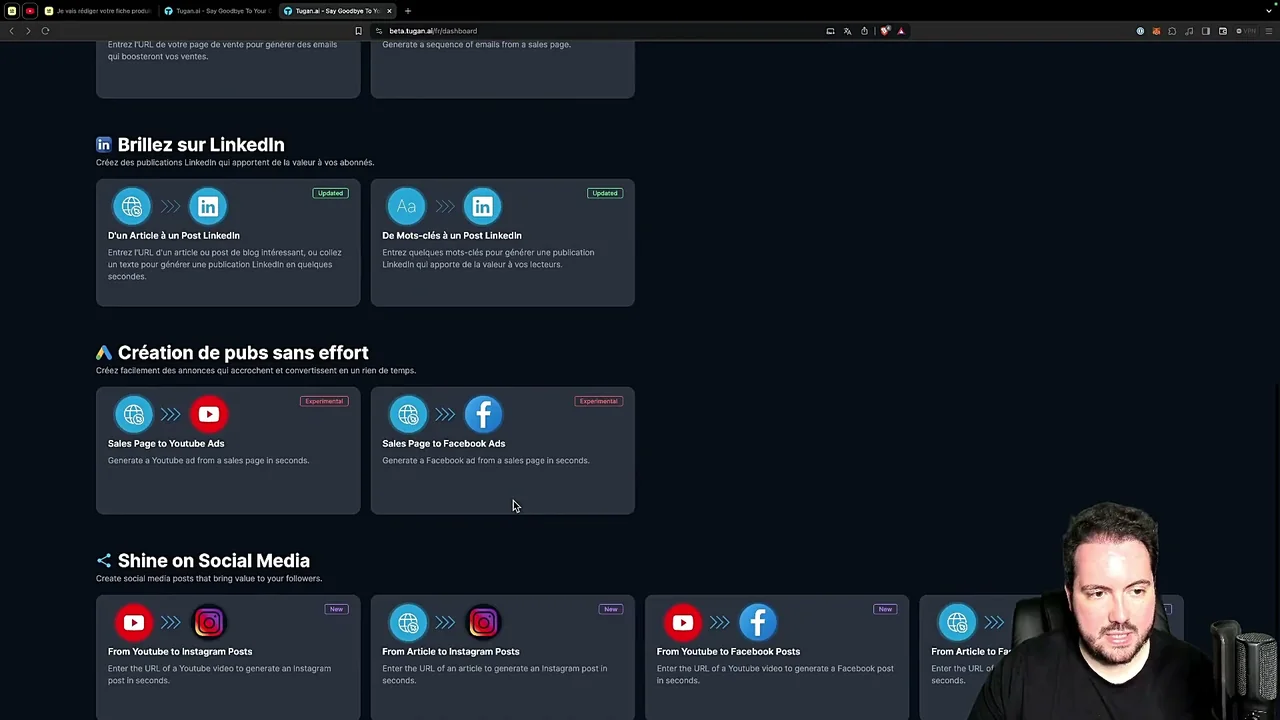Click the globe icon in Sales Page to Youtube Ads card
Image resolution: width=1280 pixels, height=720 pixels.
[133, 414]
